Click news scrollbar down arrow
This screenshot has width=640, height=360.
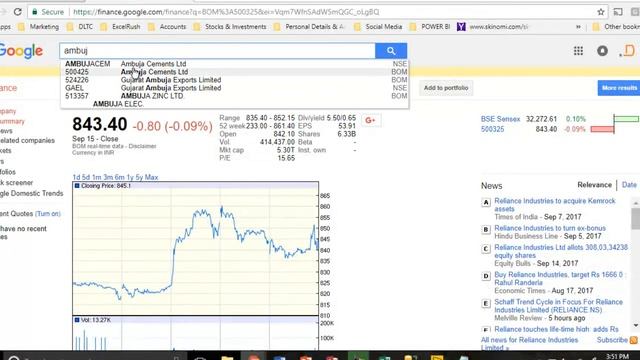tap(636, 325)
